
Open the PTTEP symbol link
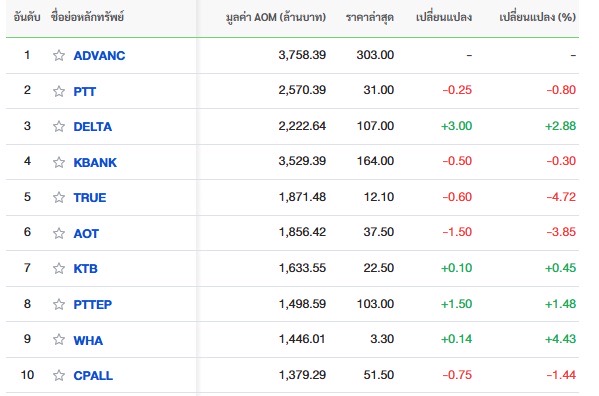point(93,305)
